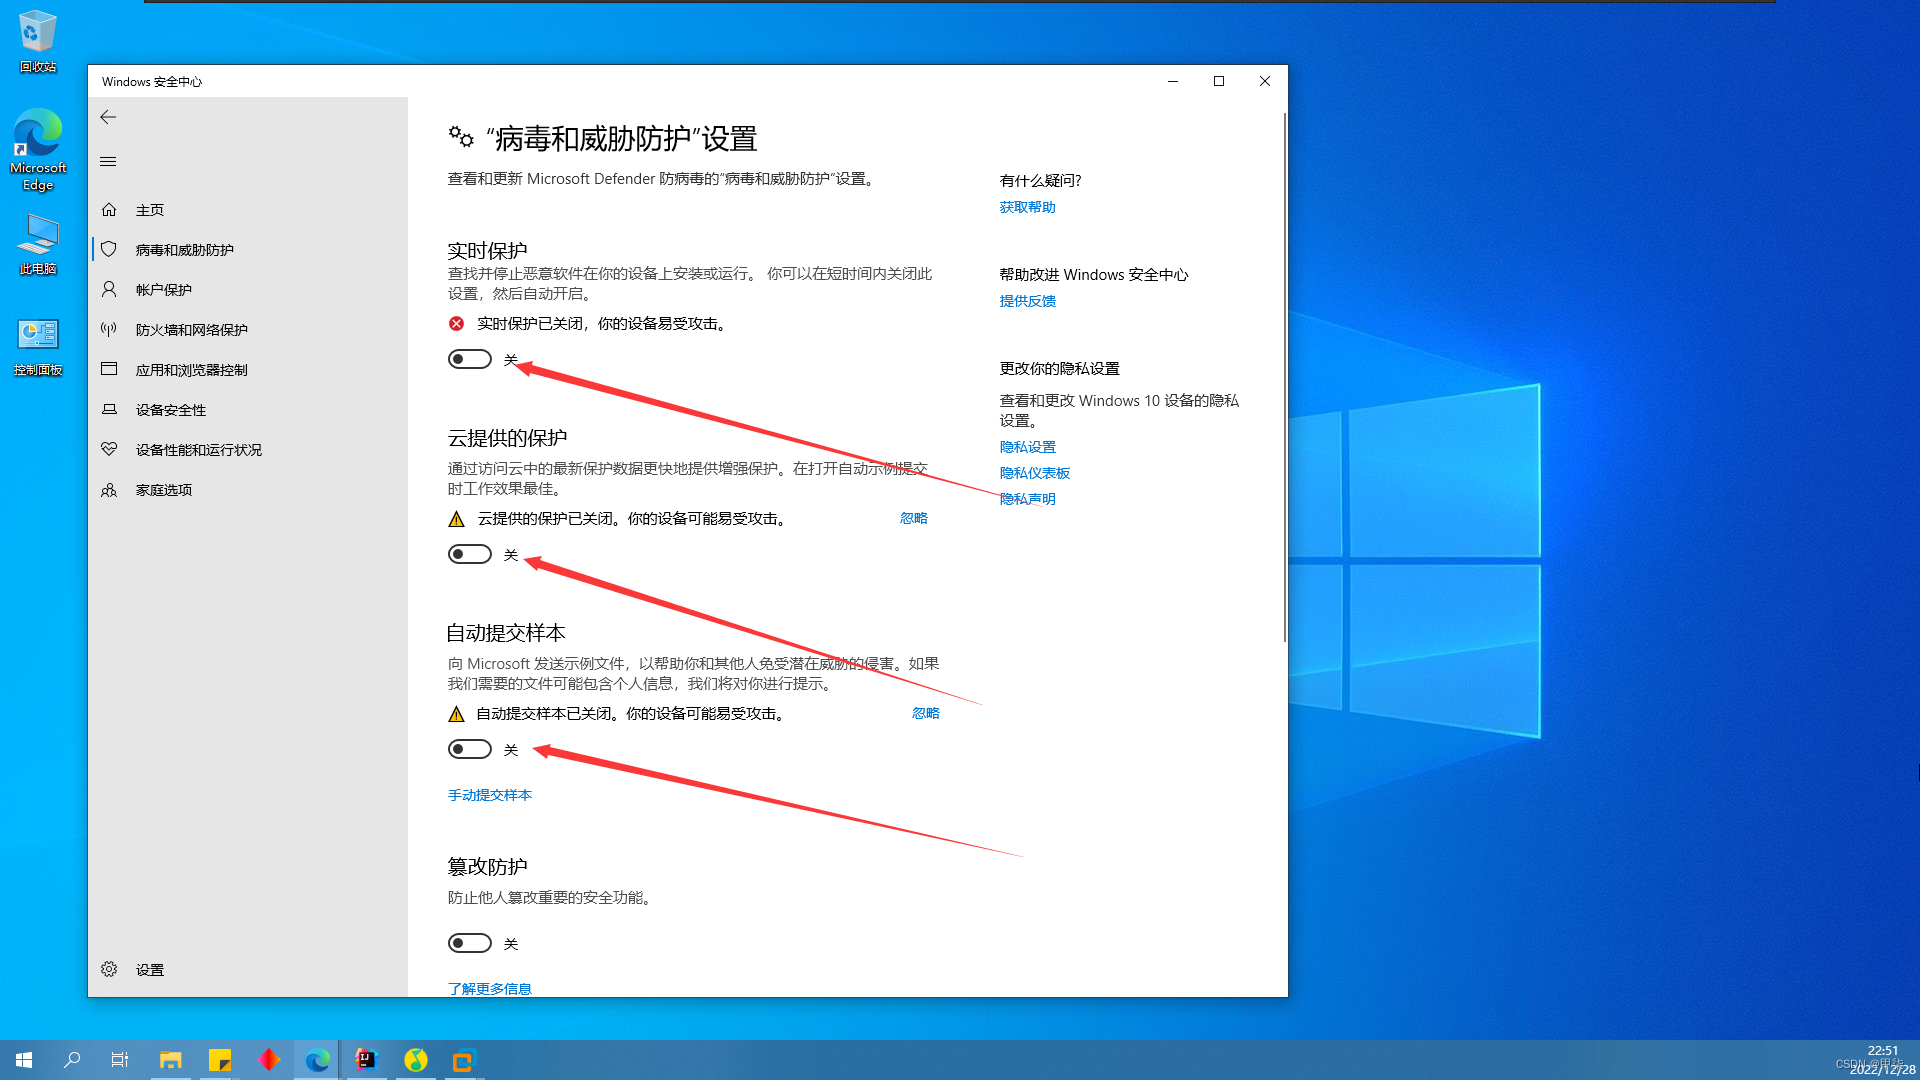The image size is (1920, 1080).
Task: Select 应用和浏览器控制 window icon
Action: point(109,370)
